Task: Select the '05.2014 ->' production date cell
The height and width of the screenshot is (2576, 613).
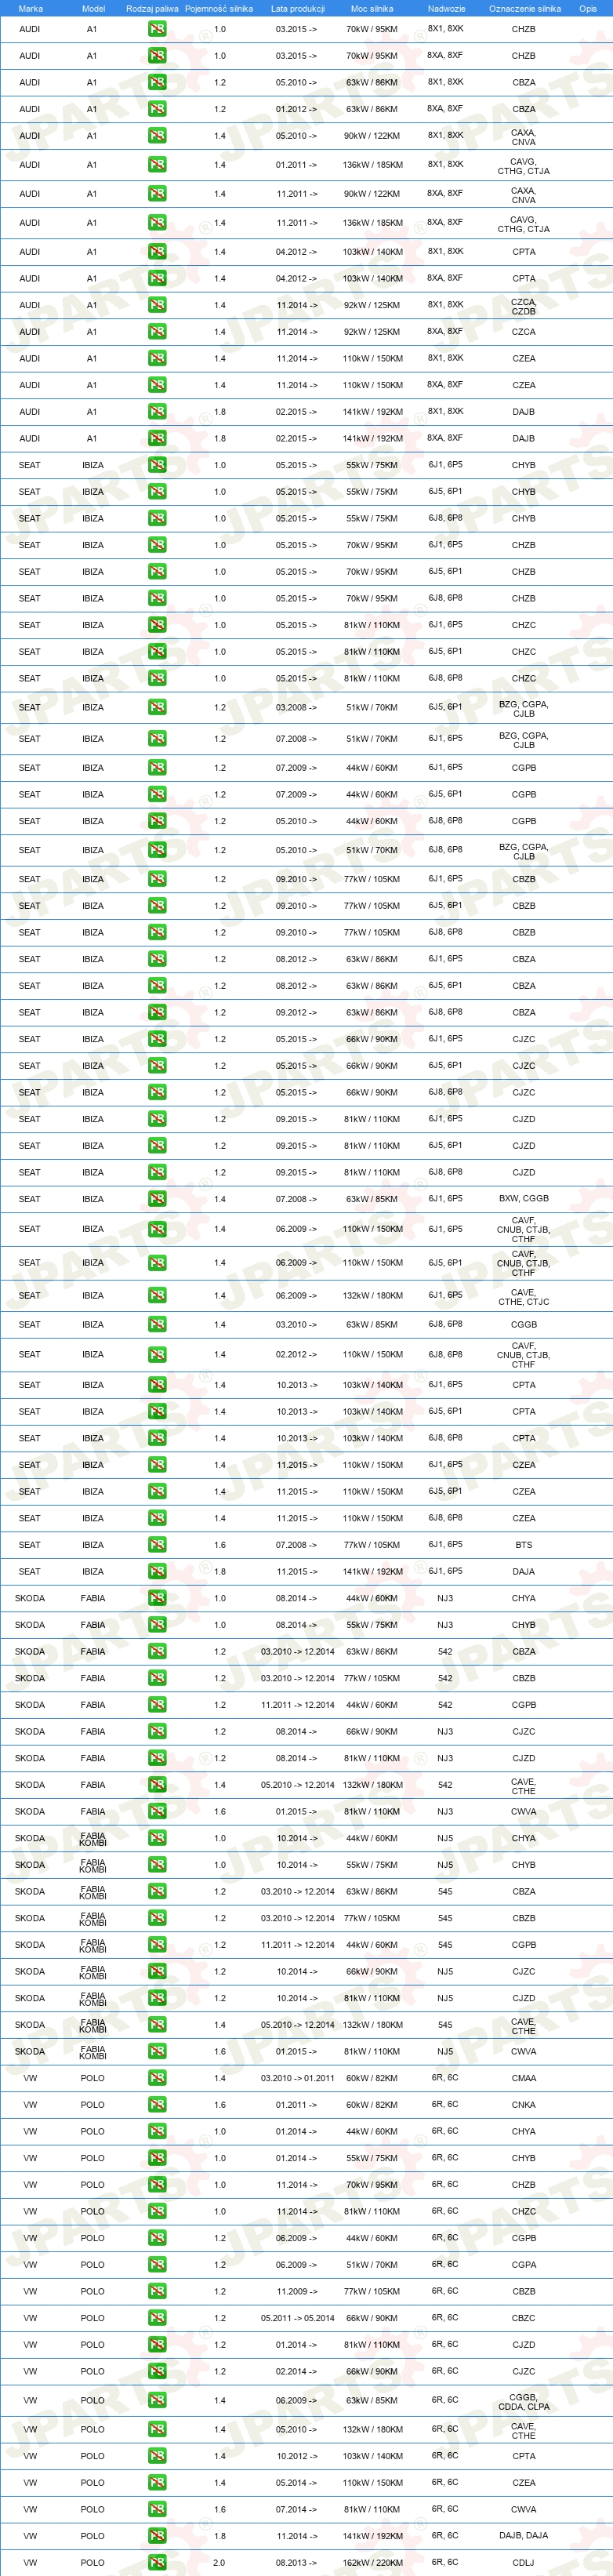Action: 297,2483
